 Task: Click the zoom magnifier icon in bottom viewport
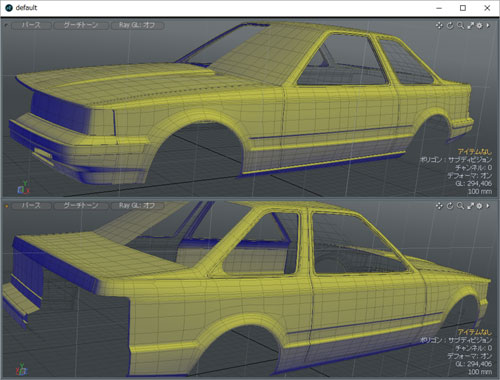coord(460,206)
